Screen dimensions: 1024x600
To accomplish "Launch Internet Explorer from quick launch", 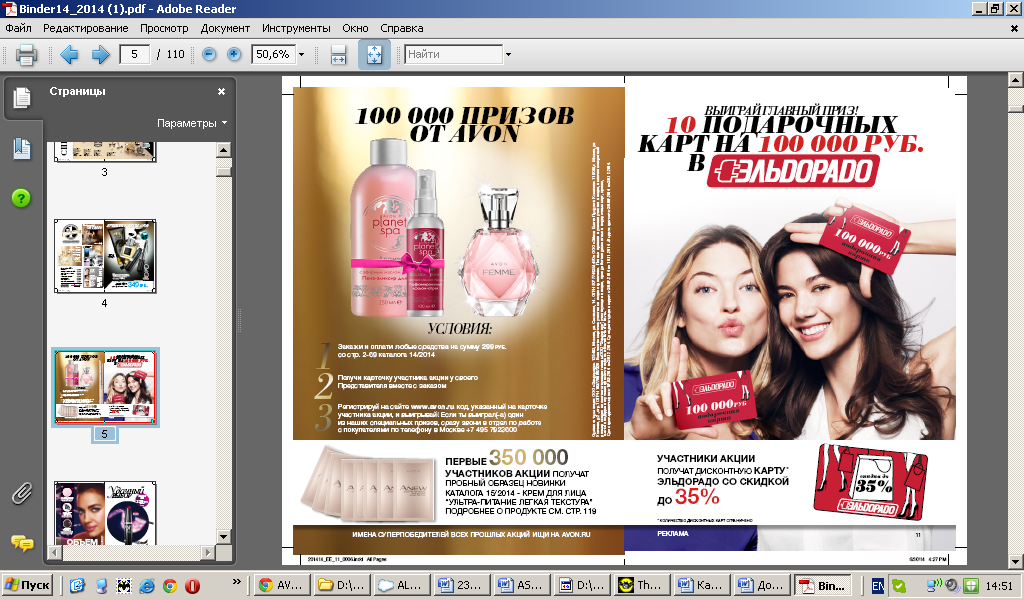I will (x=146, y=585).
